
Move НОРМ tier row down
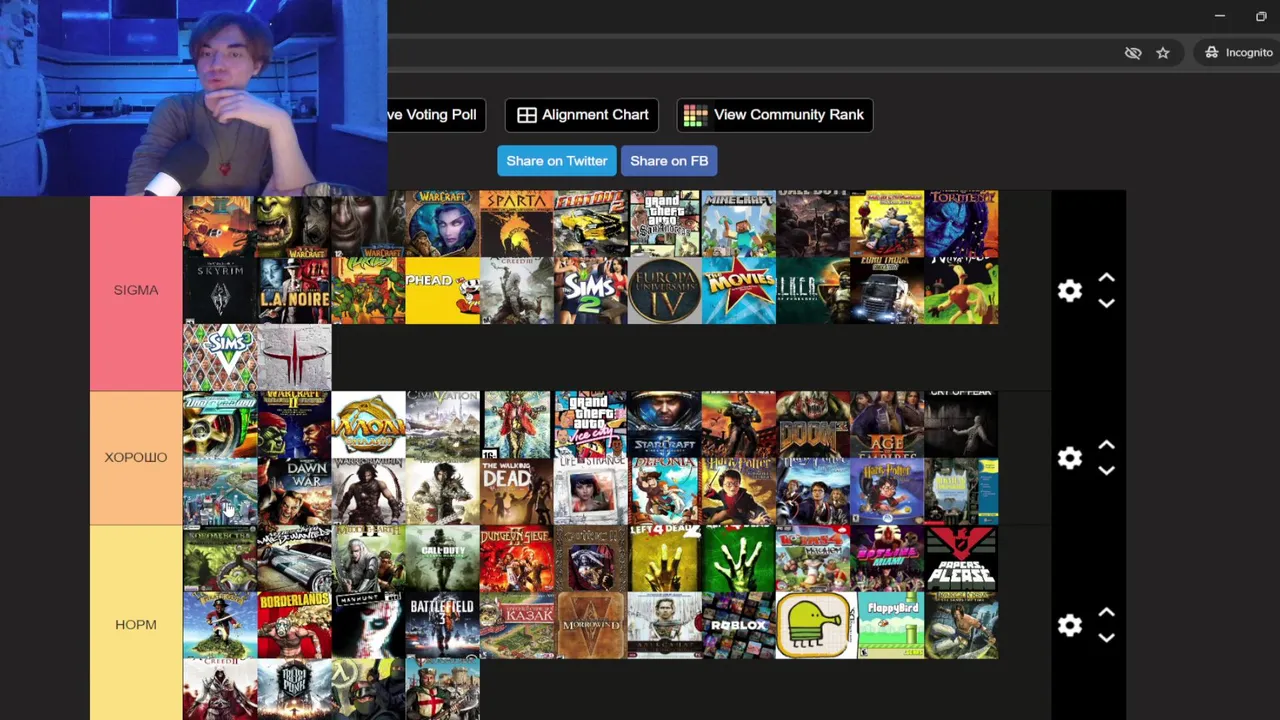point(1106,637)
